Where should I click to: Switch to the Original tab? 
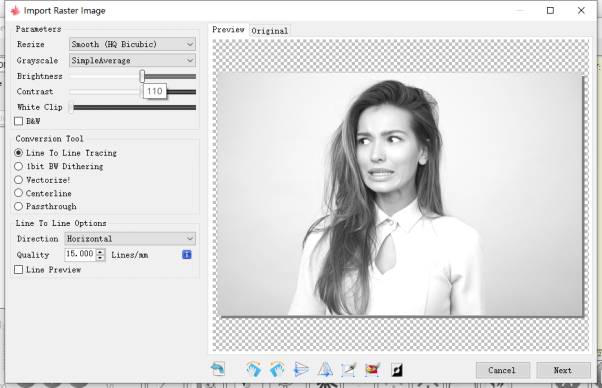270,31
